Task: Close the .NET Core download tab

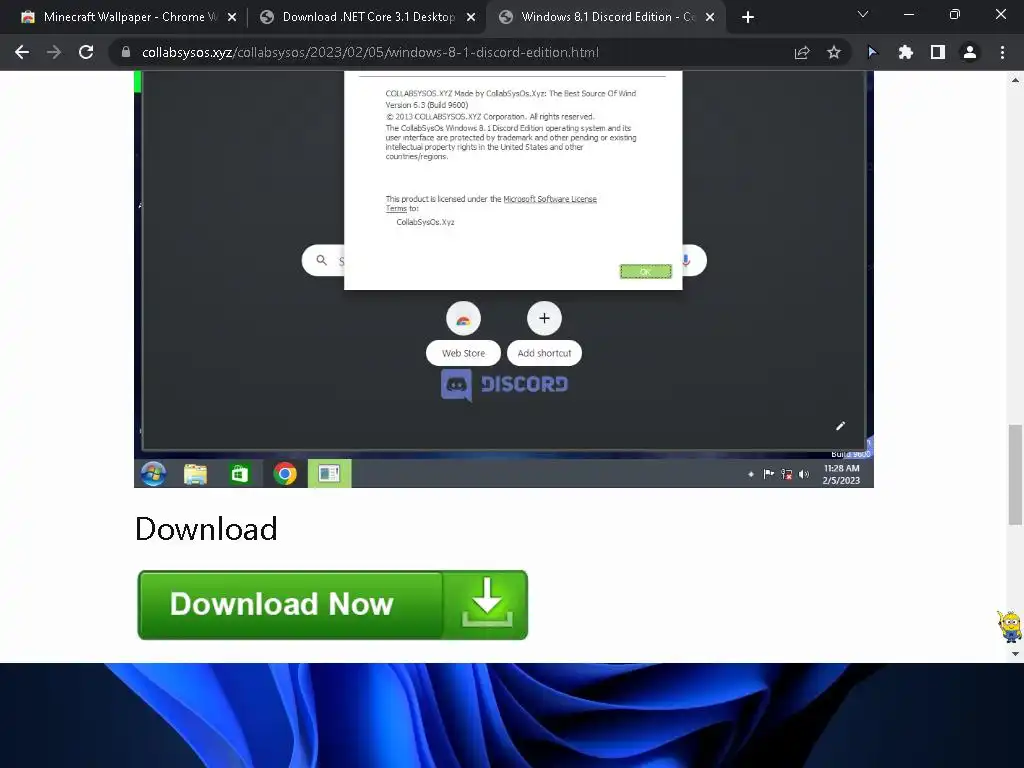Action: click(x=471, y=17)
